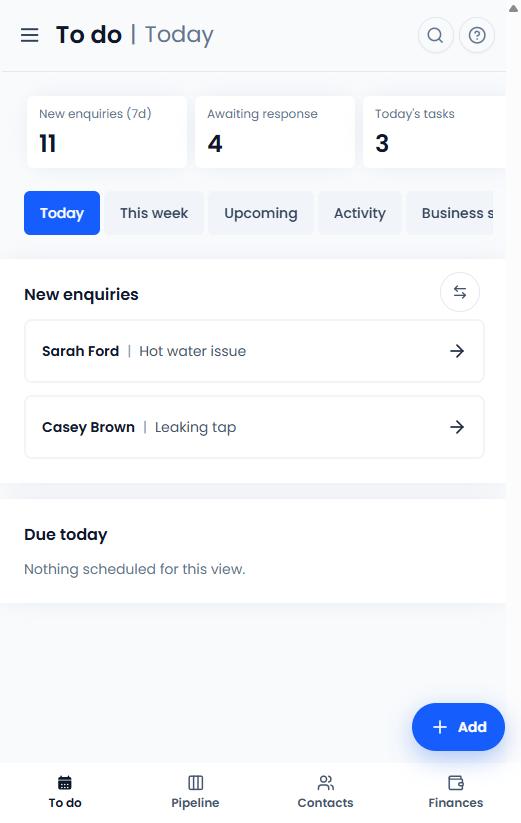
Task: Click the arrow on Casey Brown's enquiry
Action: click(x=457, y=427)
